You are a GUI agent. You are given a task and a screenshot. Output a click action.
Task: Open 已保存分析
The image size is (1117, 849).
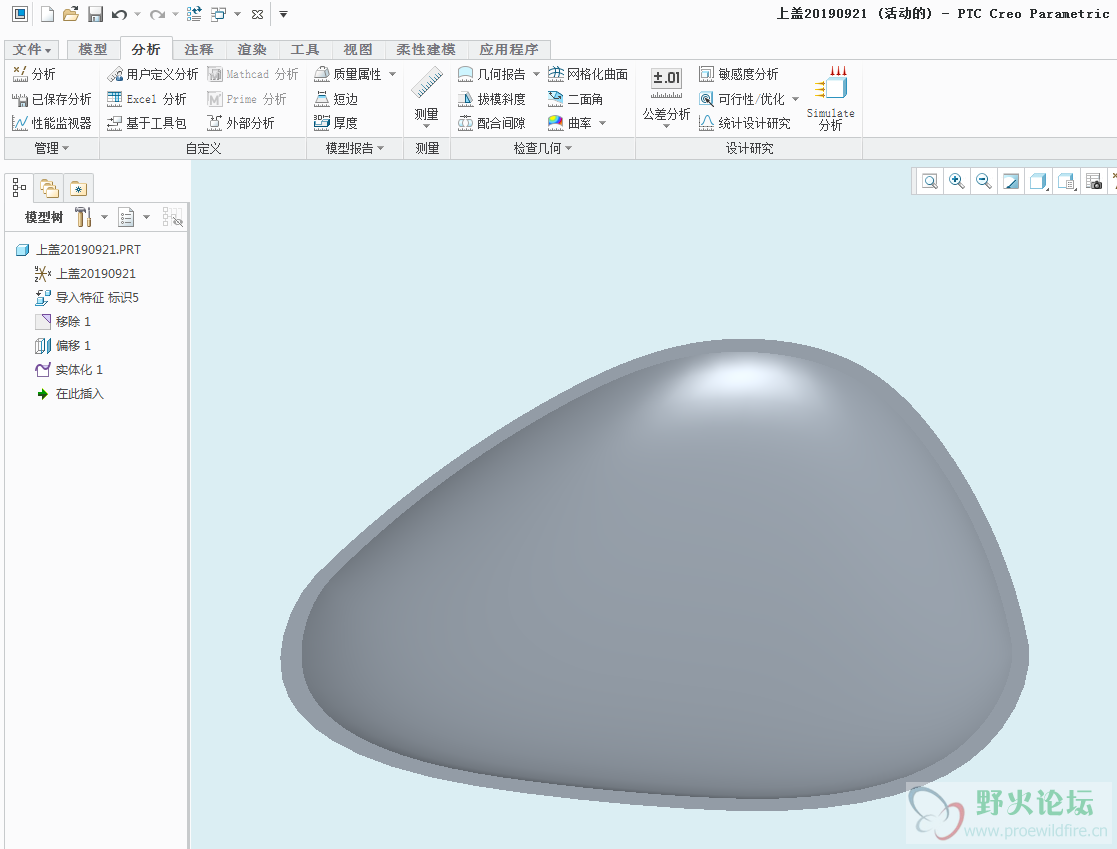click(51, 99)
